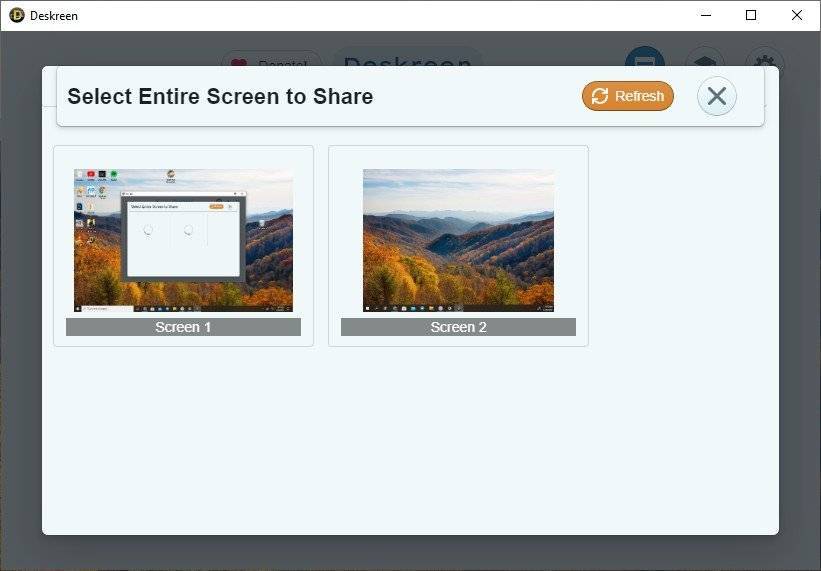Click the gray Screen 2 label bar
This screenshot has height=571, width=821.
tap(458, 327)
